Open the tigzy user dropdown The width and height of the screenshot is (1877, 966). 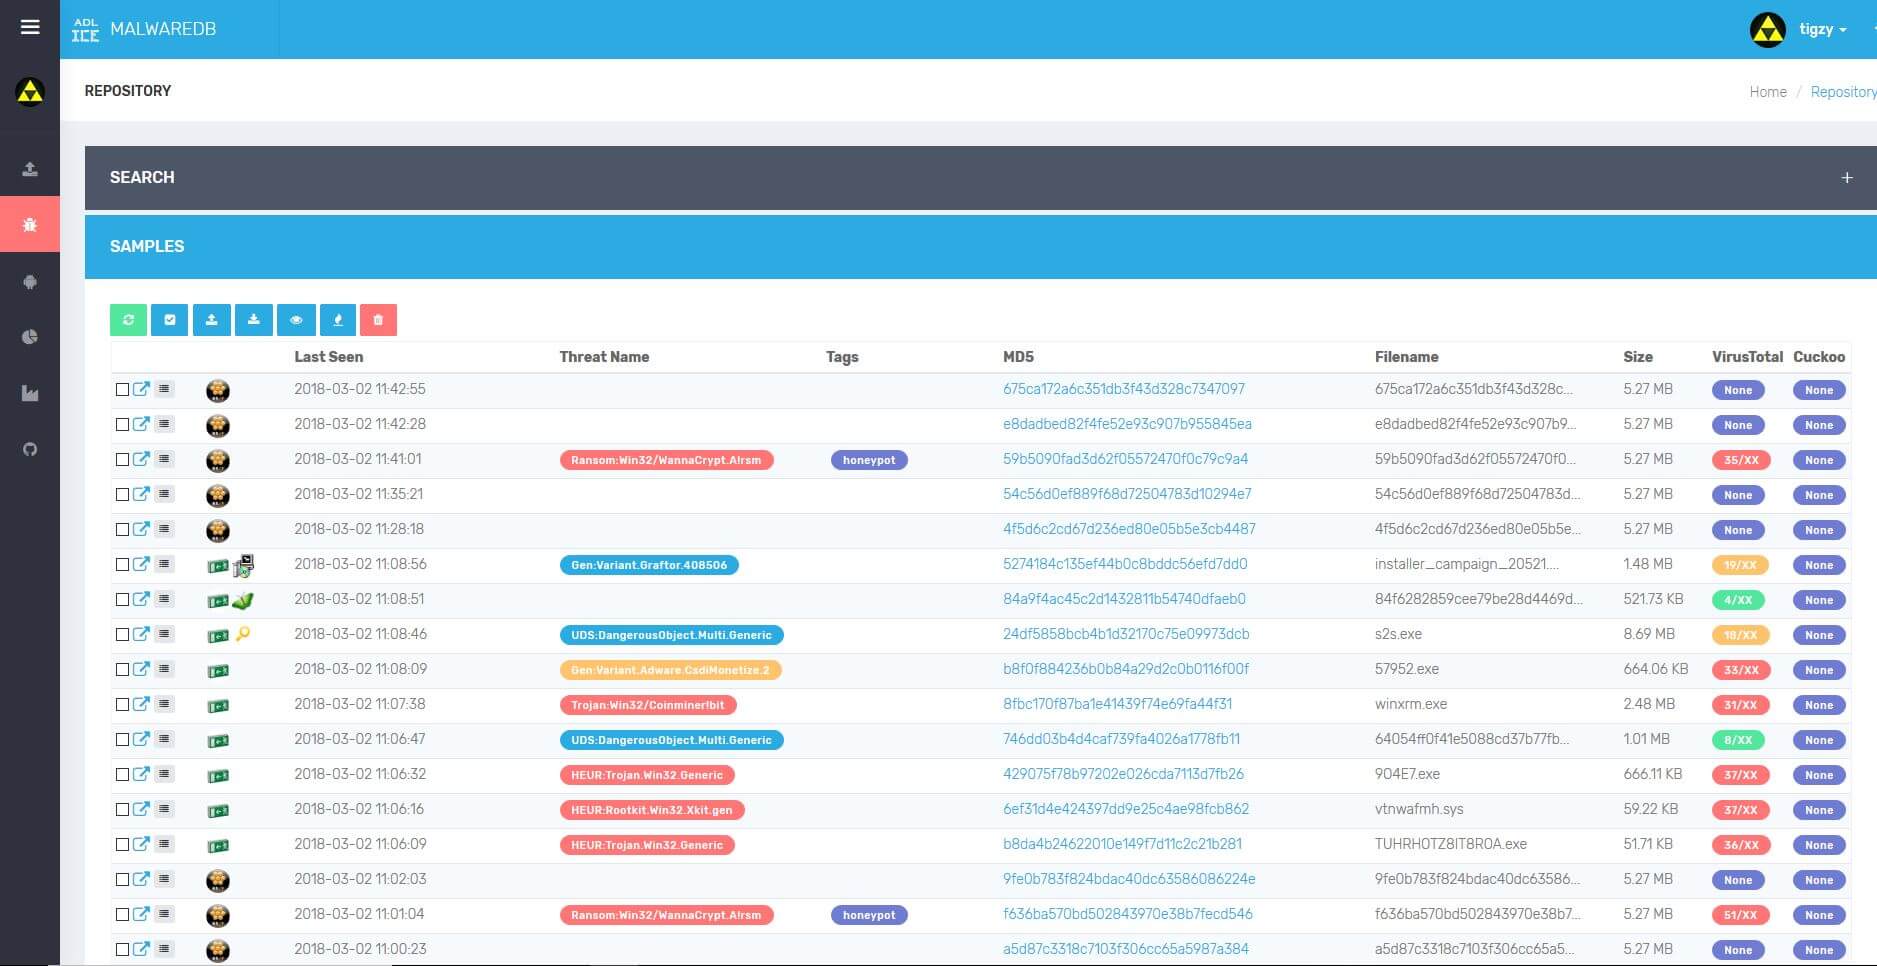pos(1821,30)
